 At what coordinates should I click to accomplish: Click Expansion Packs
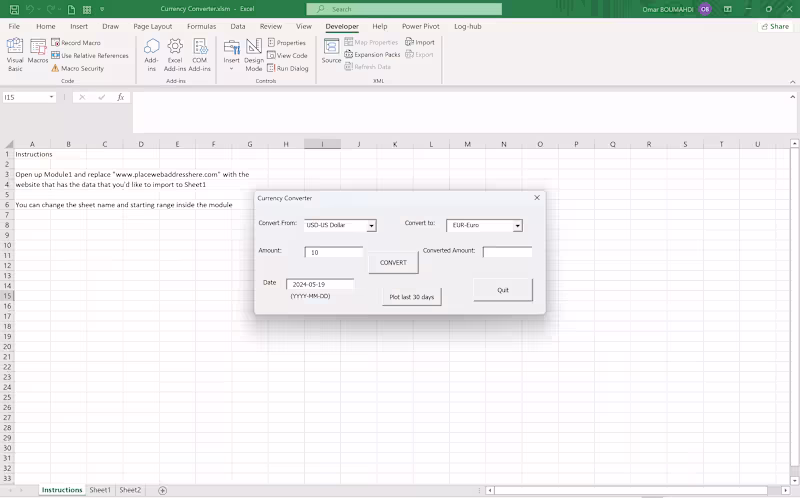tap(372, 54)
